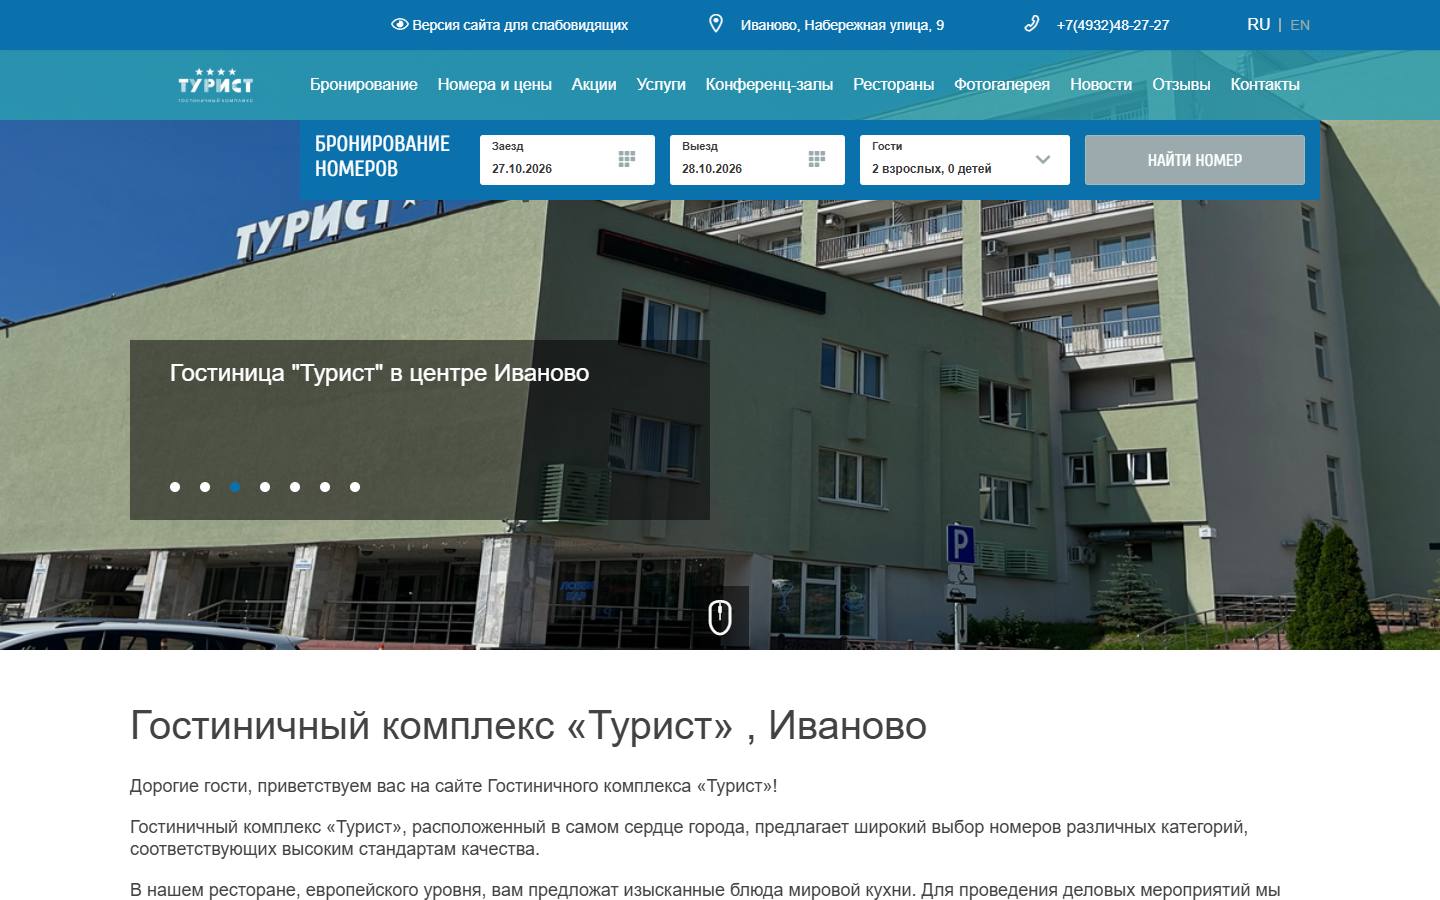Viewport: 1440px width, 900px height.
Task: Click the eye icon for visually impaired version
Action: click(399, 25)
